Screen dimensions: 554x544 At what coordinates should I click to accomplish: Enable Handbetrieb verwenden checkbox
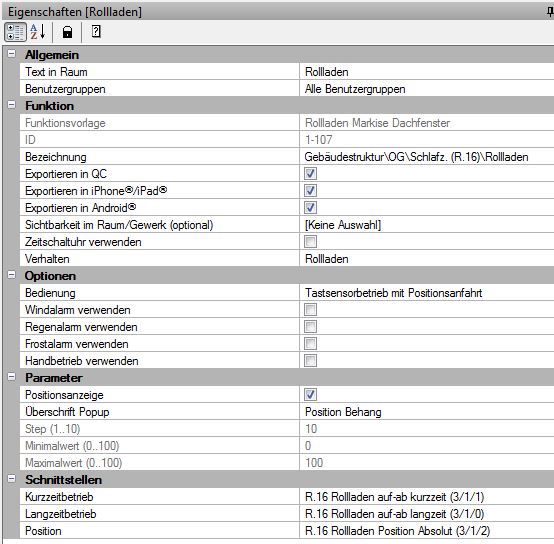(x=310, y=361)
